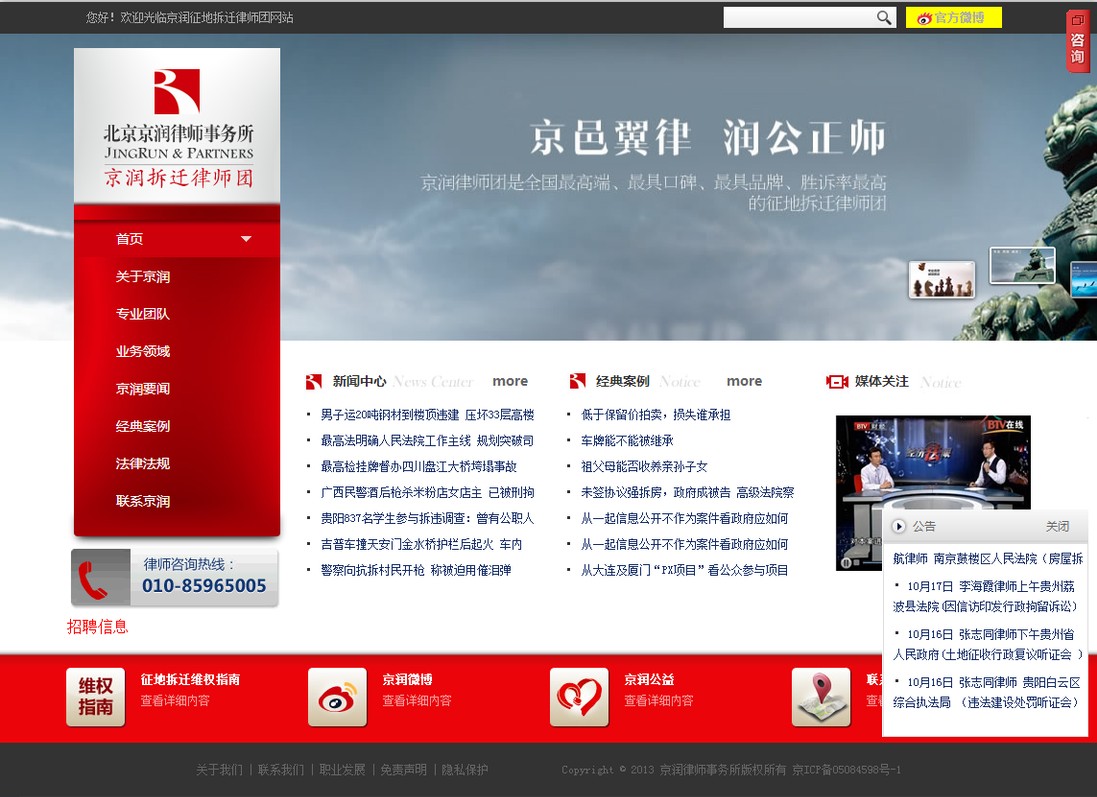Click the search magnifier icon
This screenshot has height=797, width=1097.
click(x=884, y=17)
